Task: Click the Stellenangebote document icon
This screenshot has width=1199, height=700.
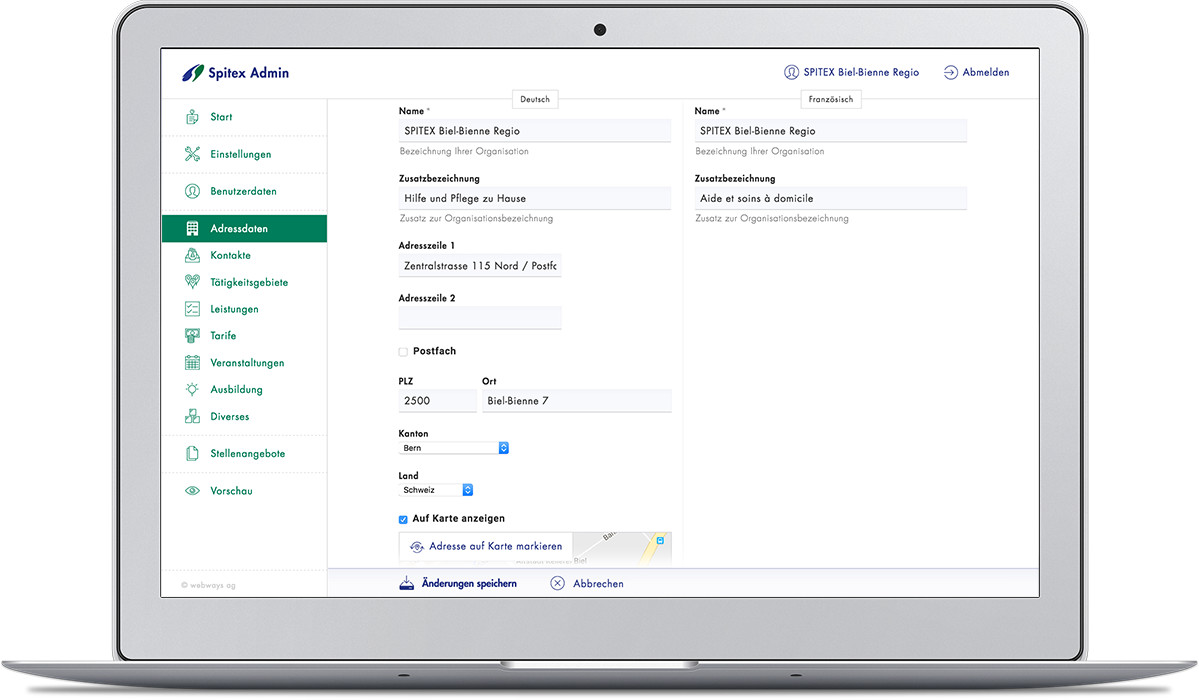Action: [x=192, y=454]
